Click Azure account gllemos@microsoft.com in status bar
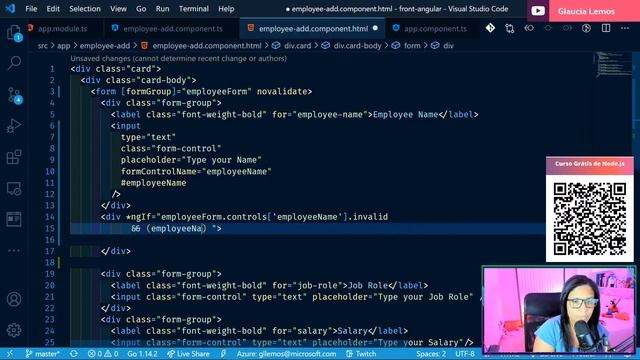The image size is (640, 360). click(x=286, y=354)
